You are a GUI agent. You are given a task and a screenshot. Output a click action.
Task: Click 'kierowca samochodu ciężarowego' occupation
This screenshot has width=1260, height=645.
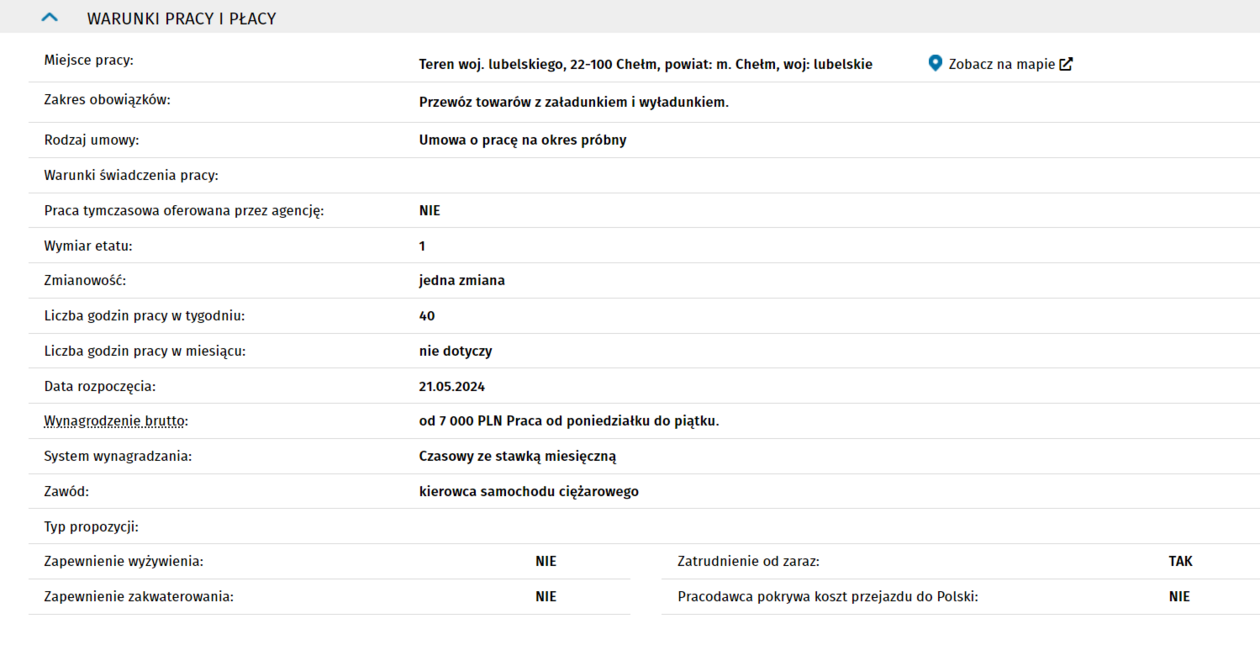point(528,491)
